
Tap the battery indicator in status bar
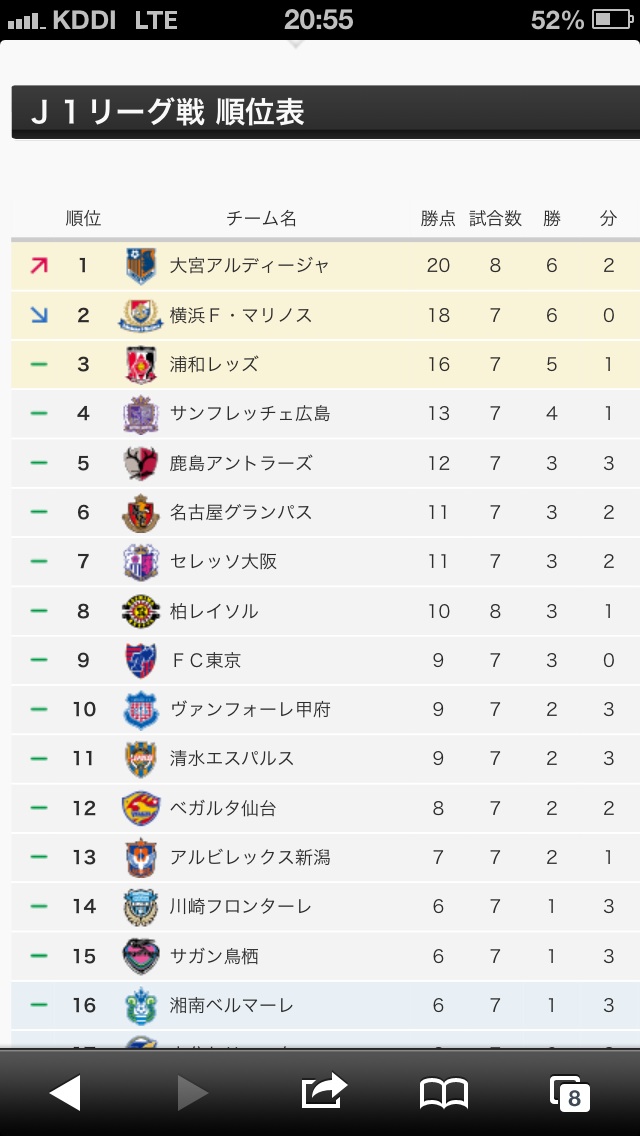(x=613, y=20)
